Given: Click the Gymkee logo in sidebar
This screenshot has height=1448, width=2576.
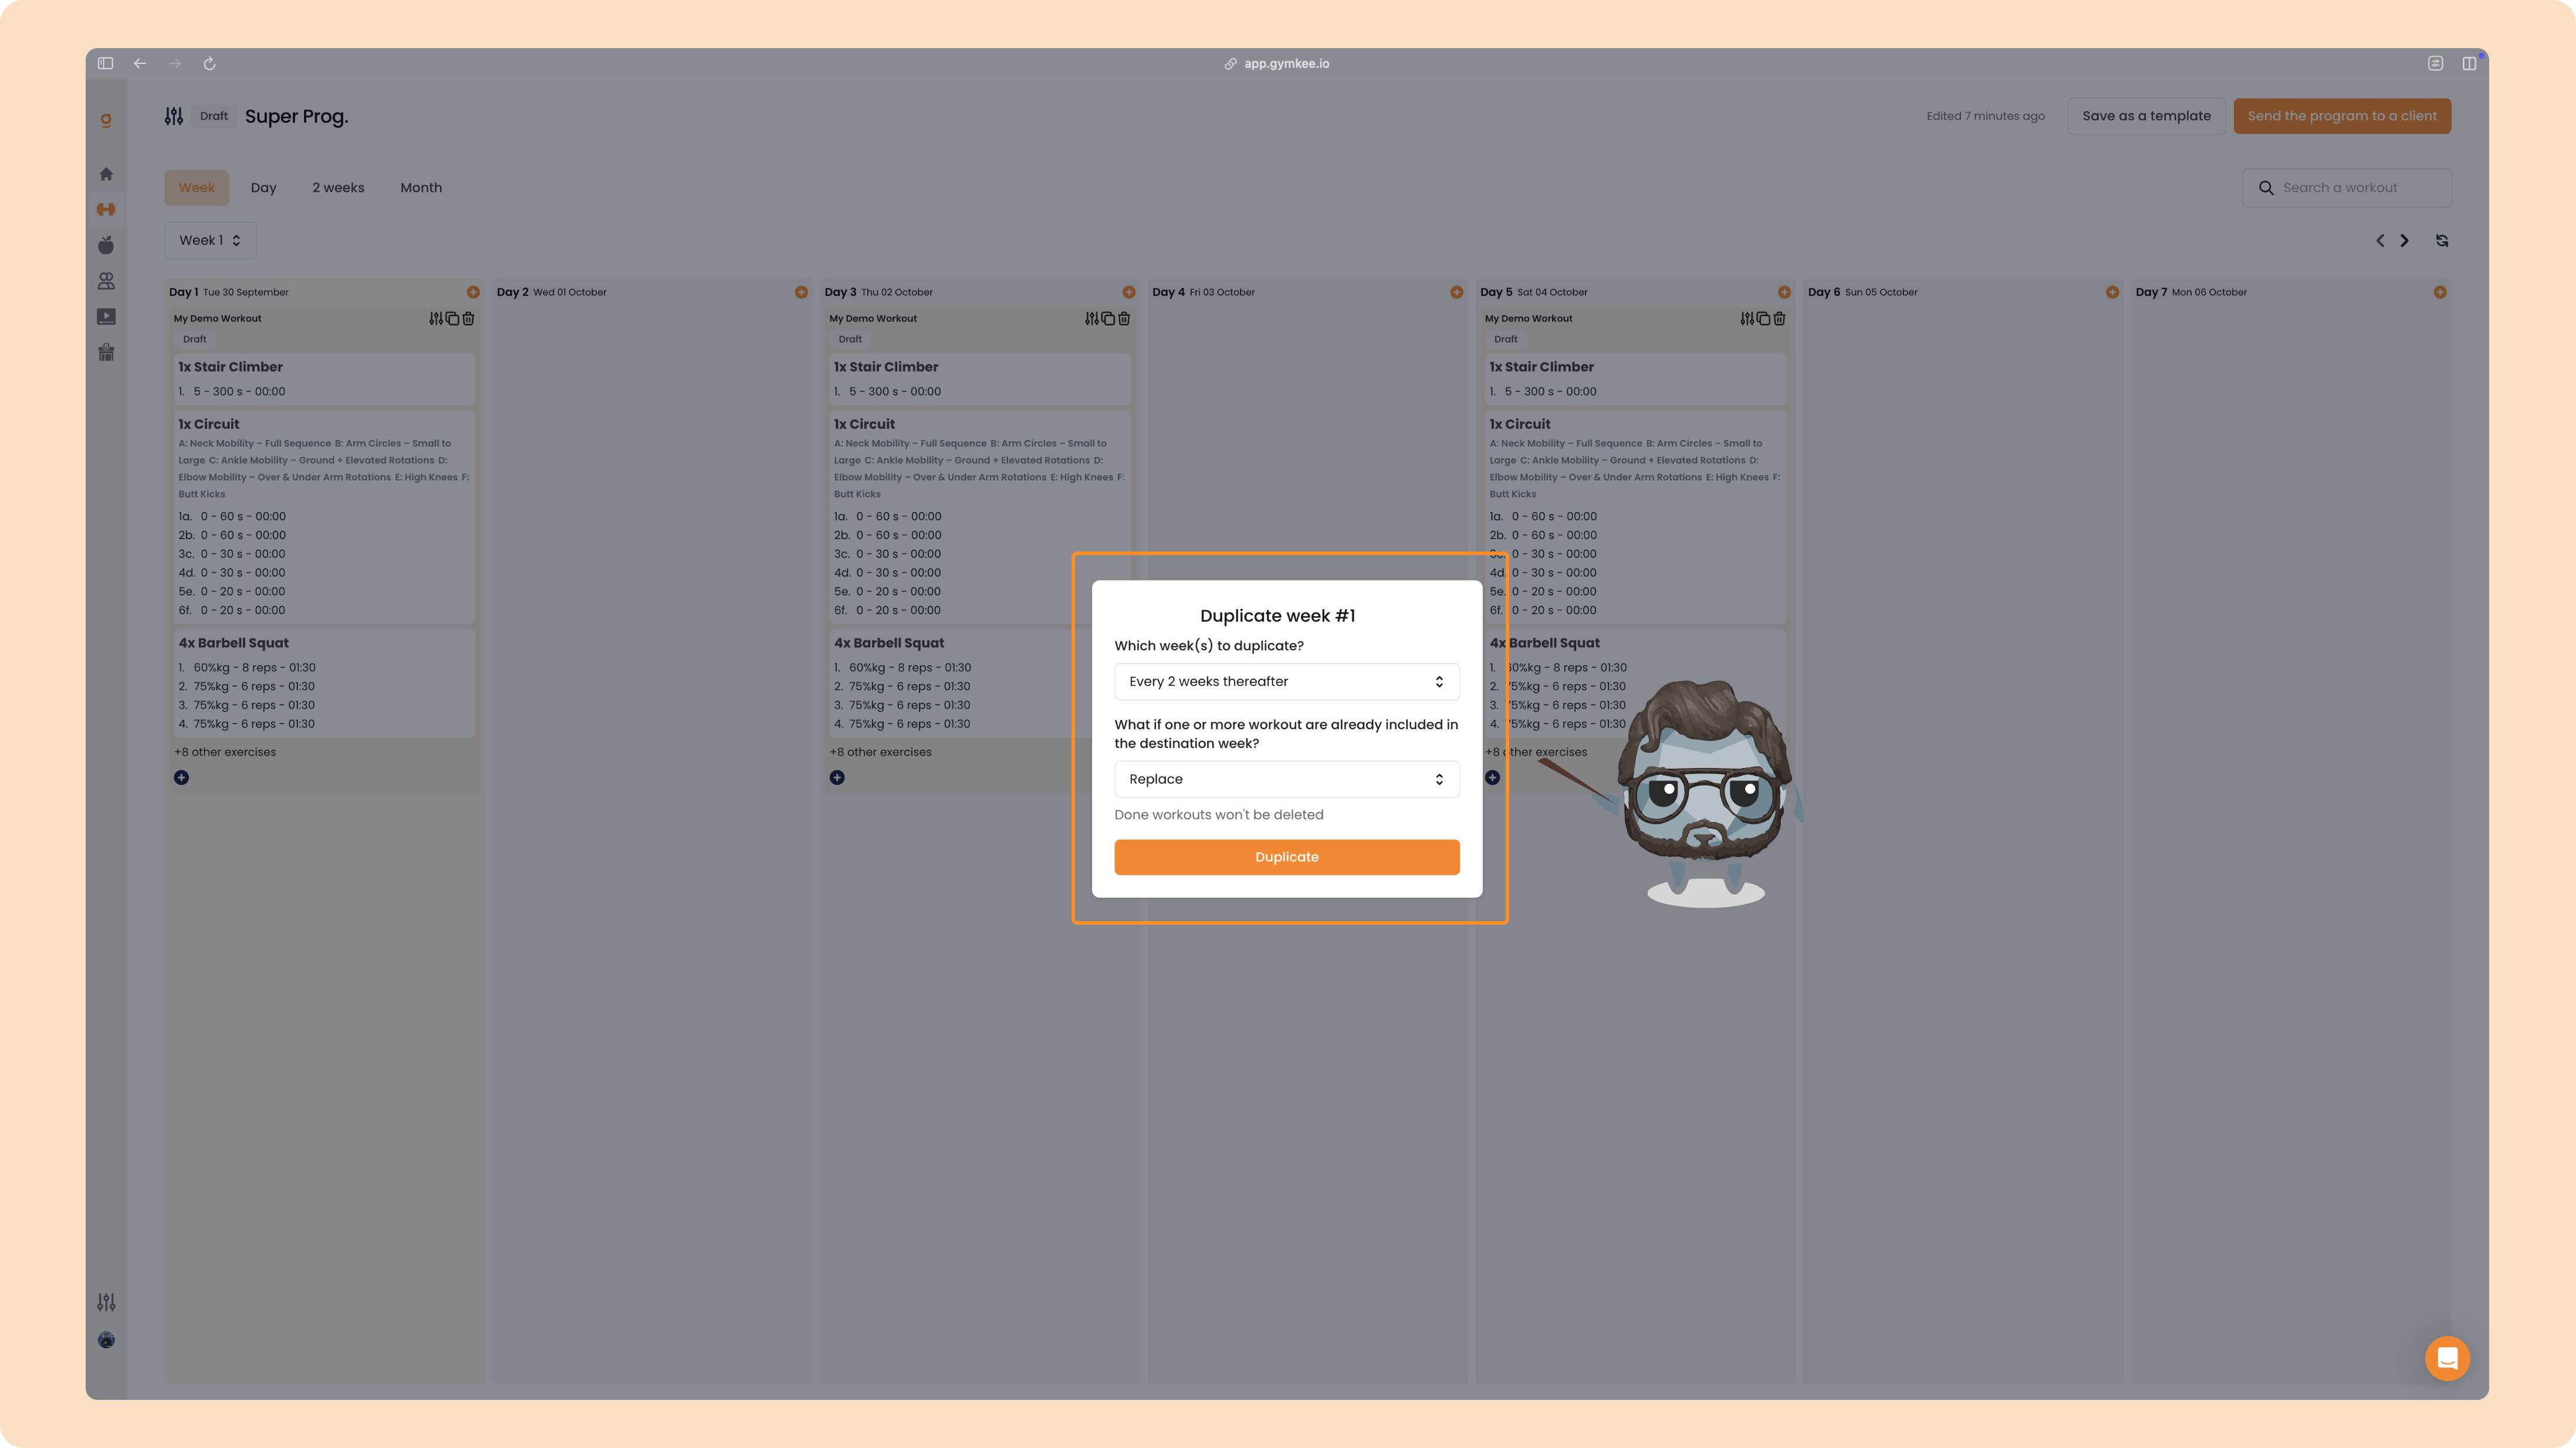Looking at the screenshot, I should [106, 120].
